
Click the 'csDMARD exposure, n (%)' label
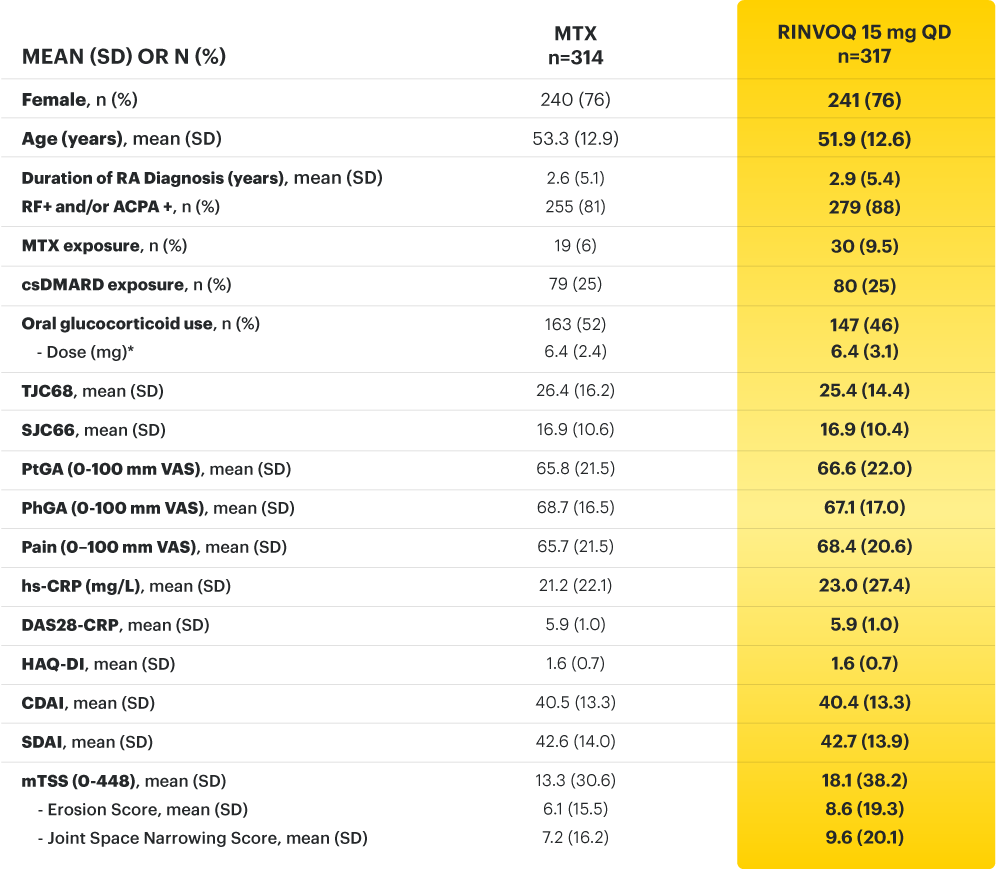pyautogui.click(x=126, y=284)
